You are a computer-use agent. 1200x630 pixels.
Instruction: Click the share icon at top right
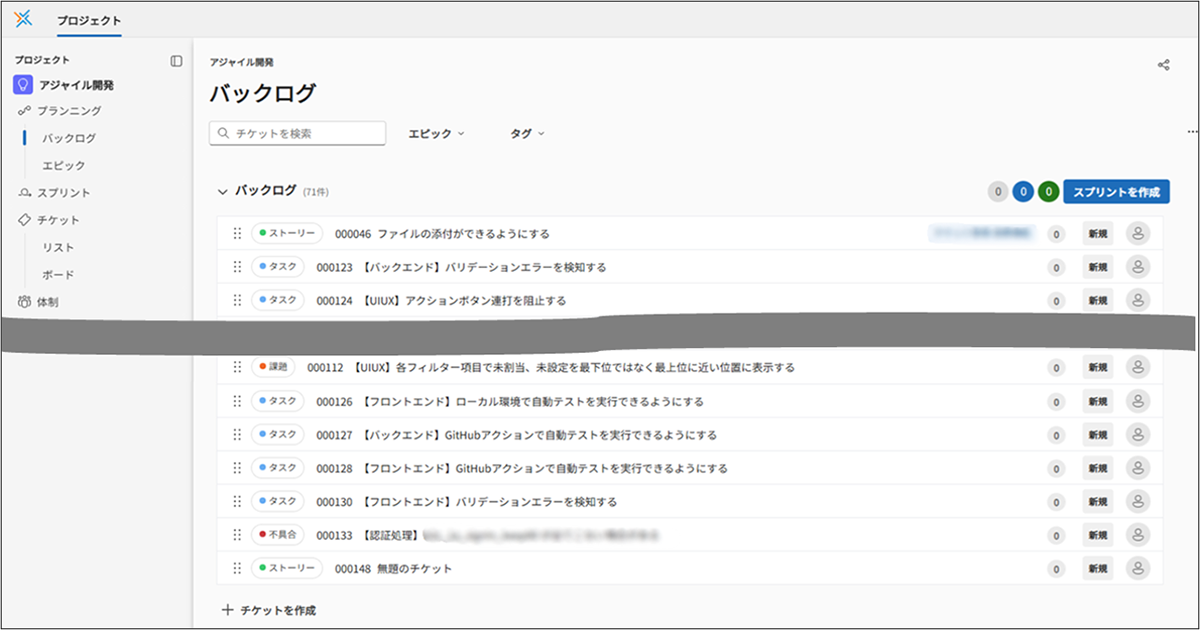pyautogui.click(x=1163, y=65)
